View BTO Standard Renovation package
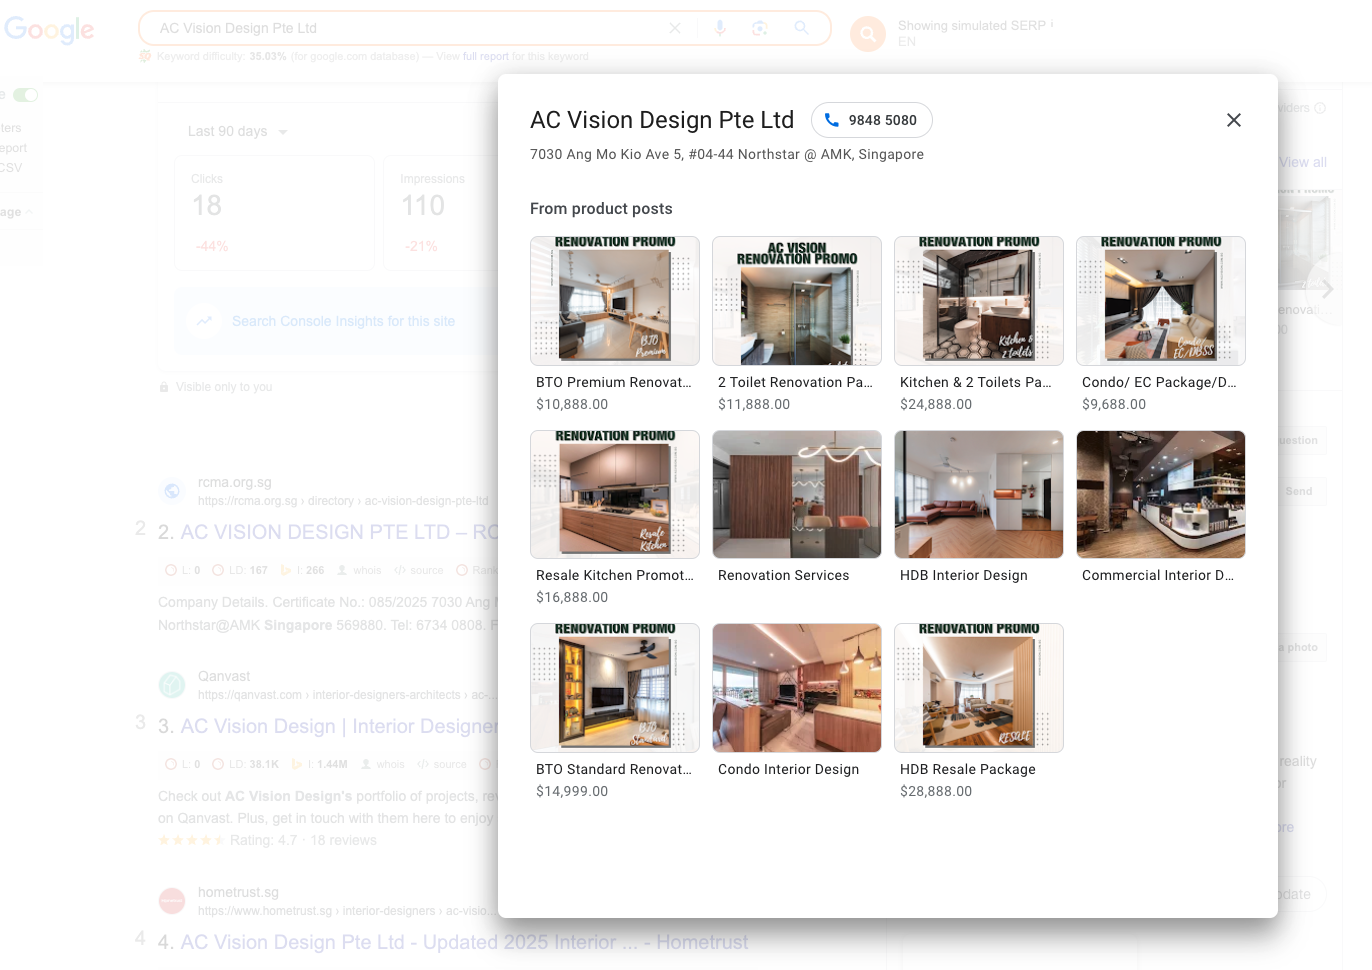Viewport: 1372px width, 970px height. pyautogui.click(x=614, y=688)
